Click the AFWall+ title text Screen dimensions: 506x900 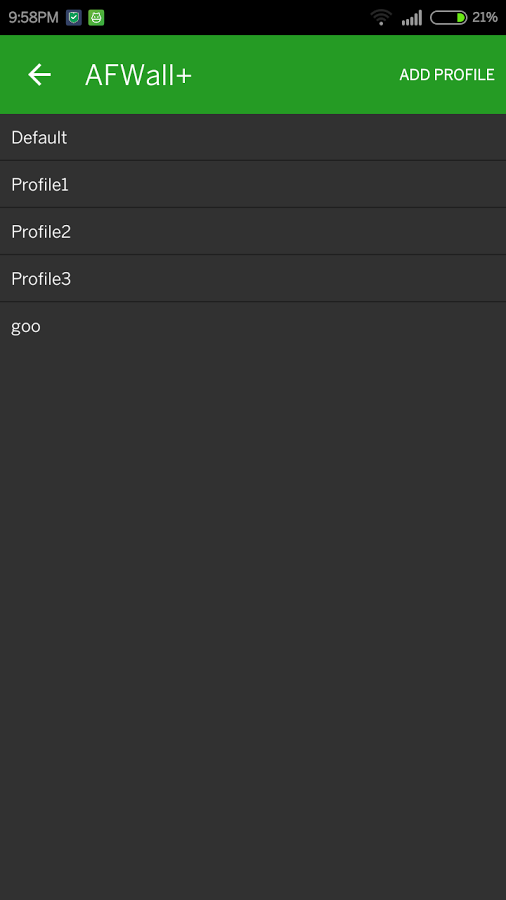(x=138, y=75)
